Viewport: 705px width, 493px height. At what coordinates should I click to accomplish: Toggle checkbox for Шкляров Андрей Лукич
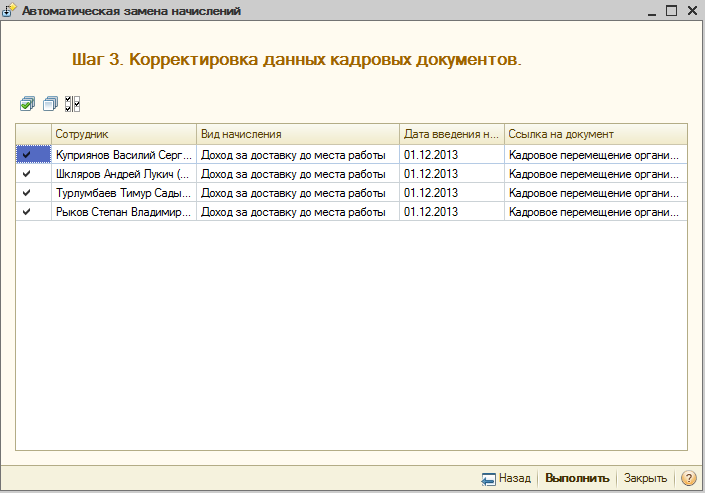27,173
